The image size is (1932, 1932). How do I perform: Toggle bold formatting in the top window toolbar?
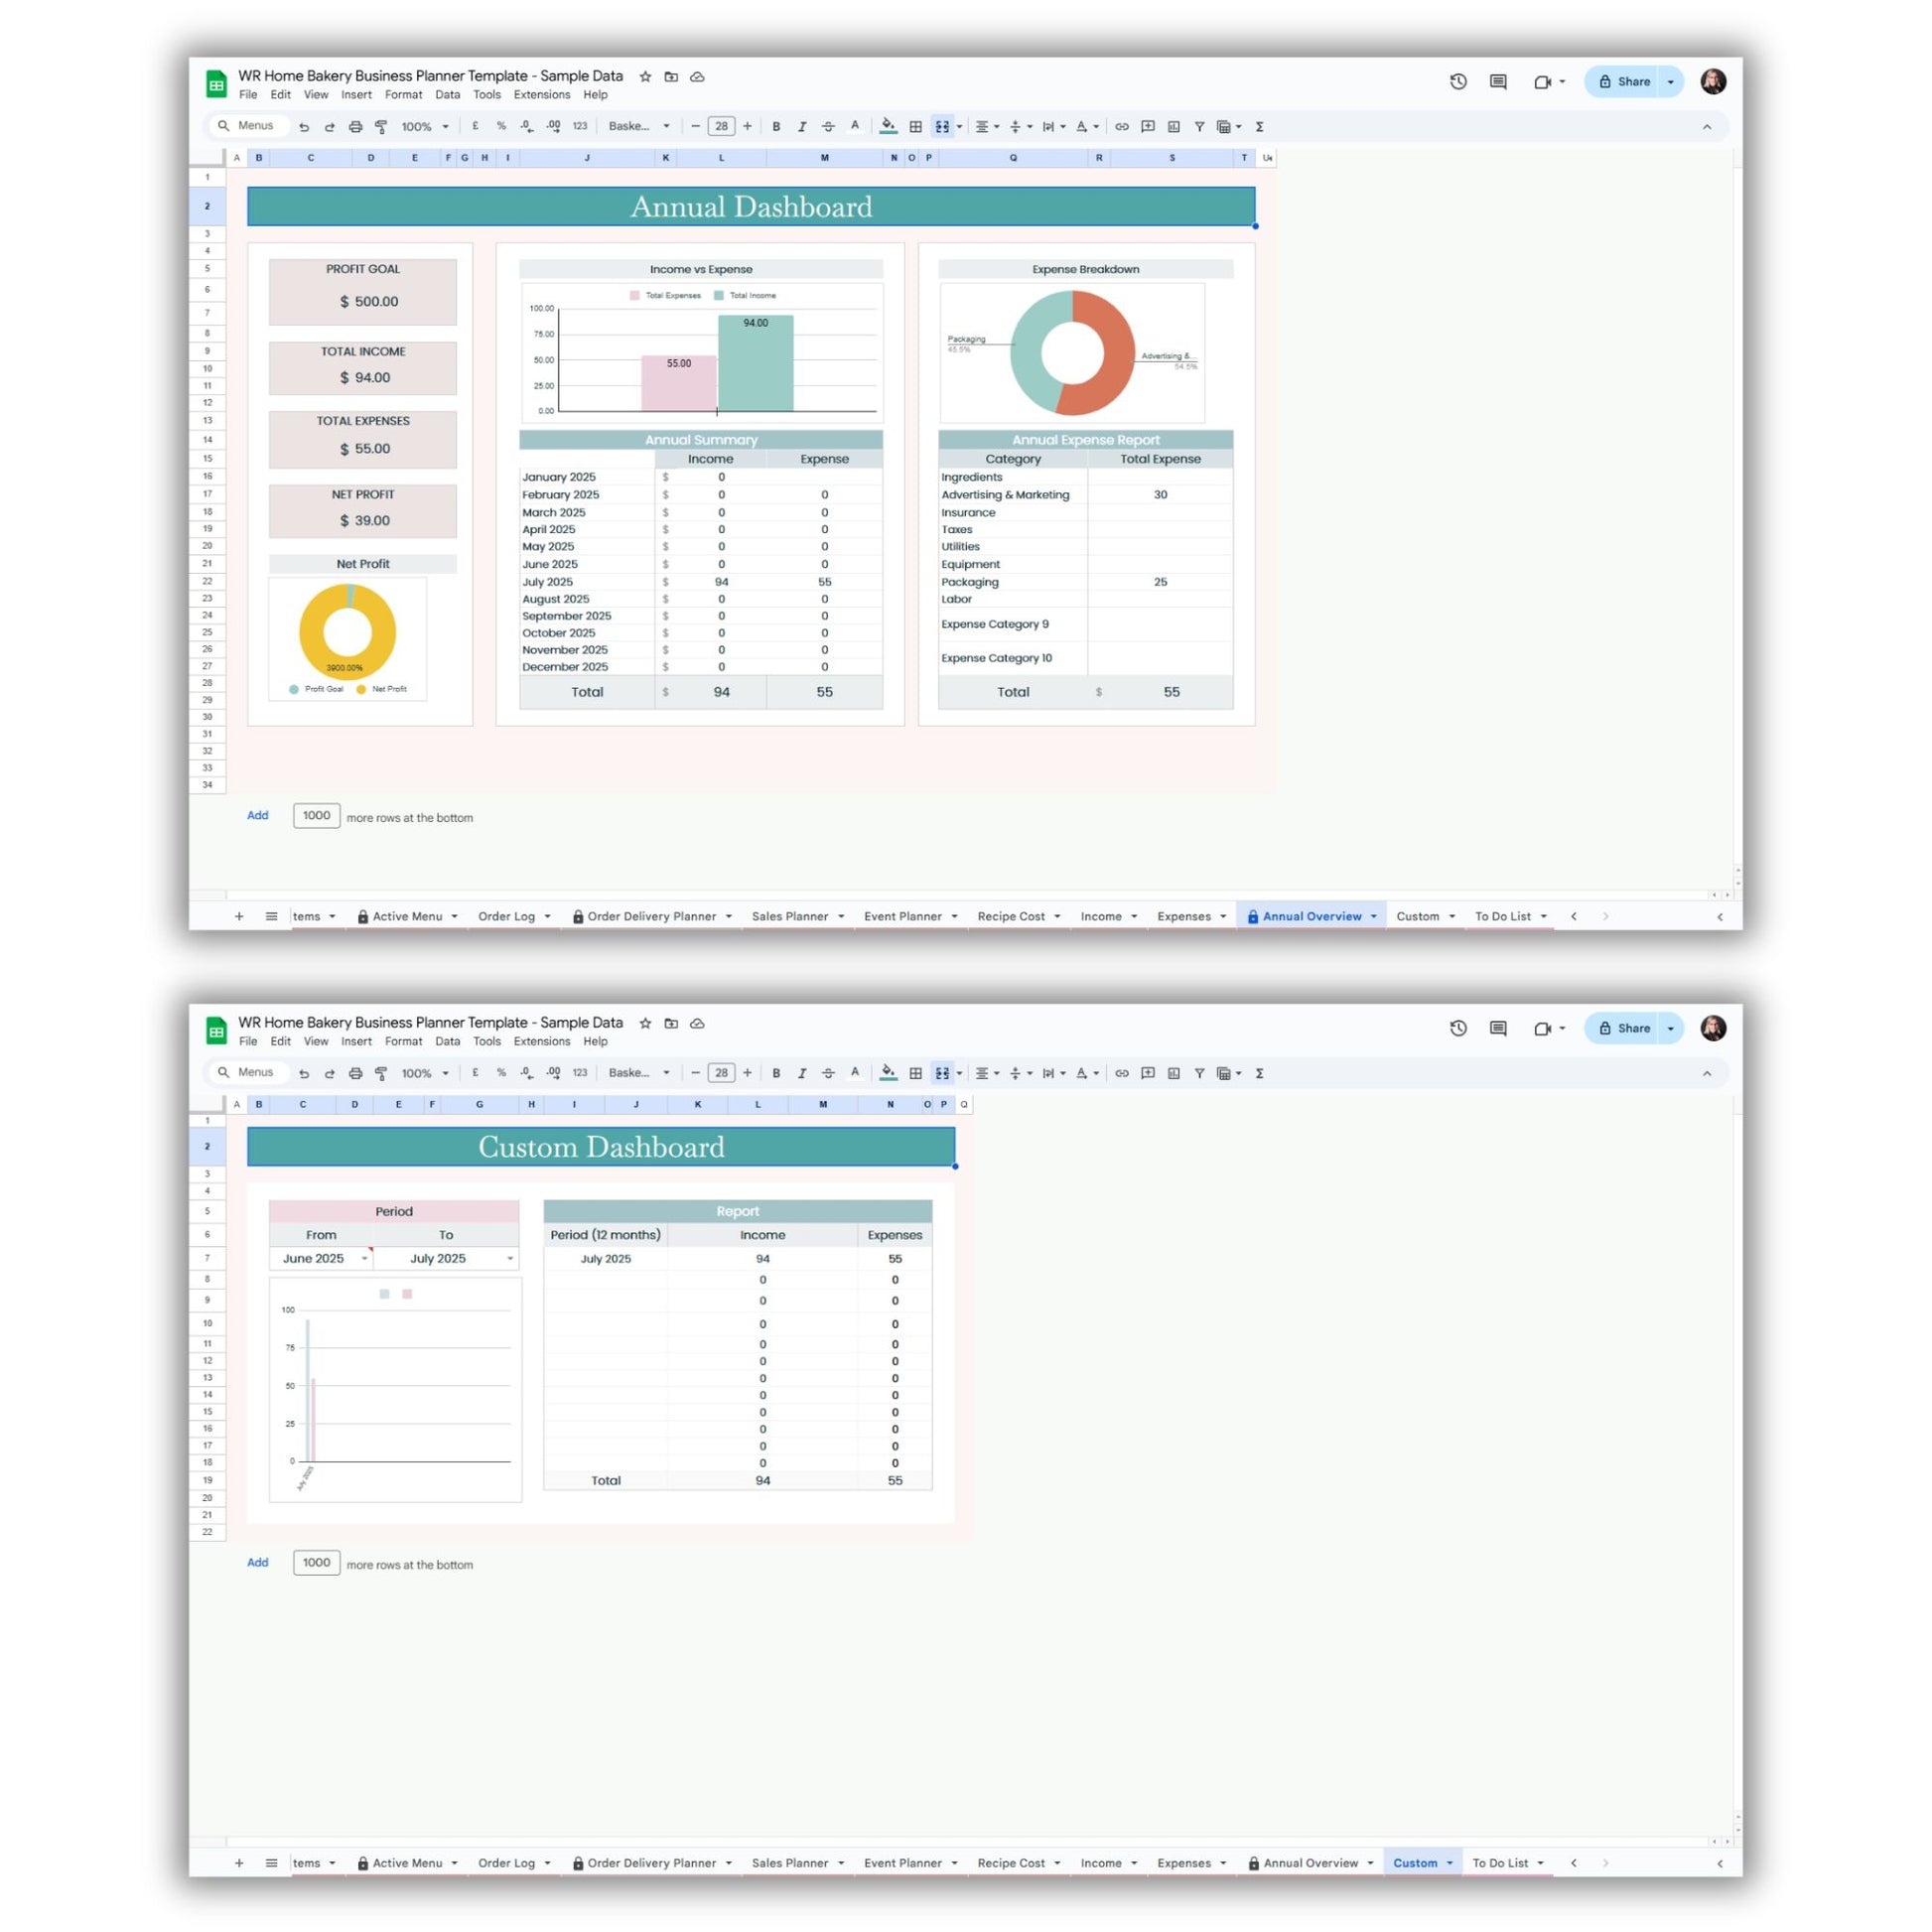tap(776, 127)
